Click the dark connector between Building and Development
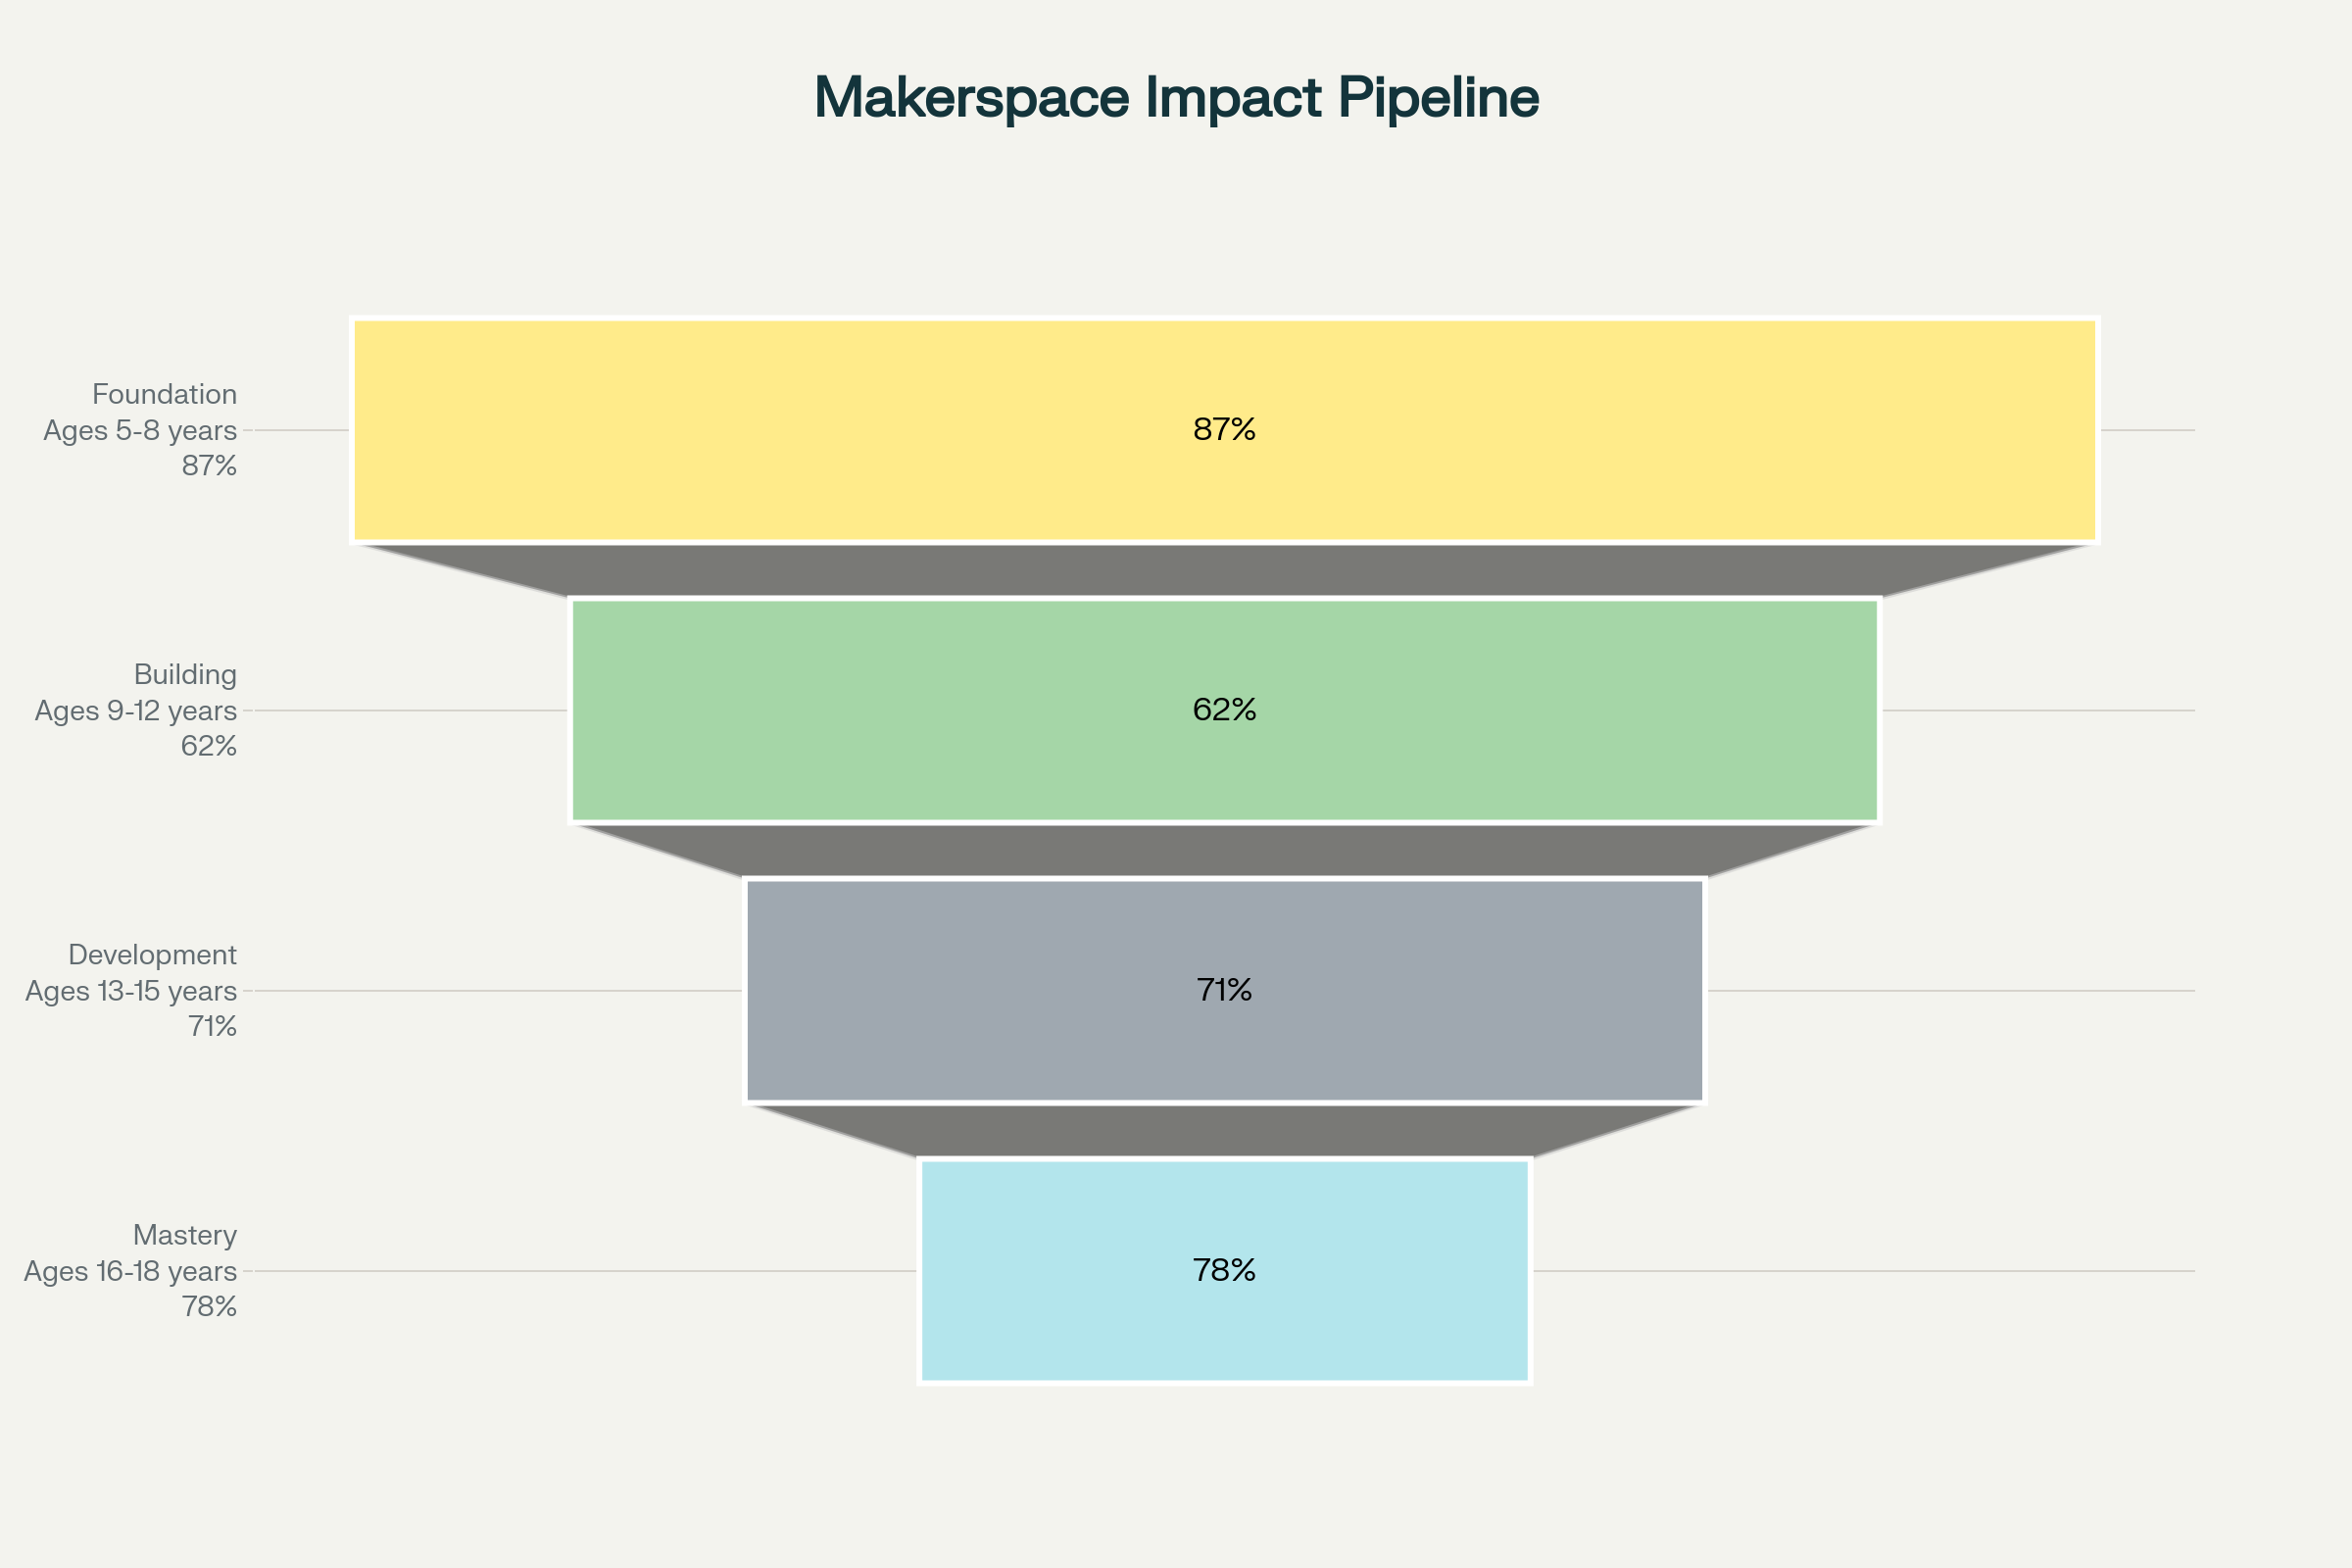 click(x=1224, y=850)
